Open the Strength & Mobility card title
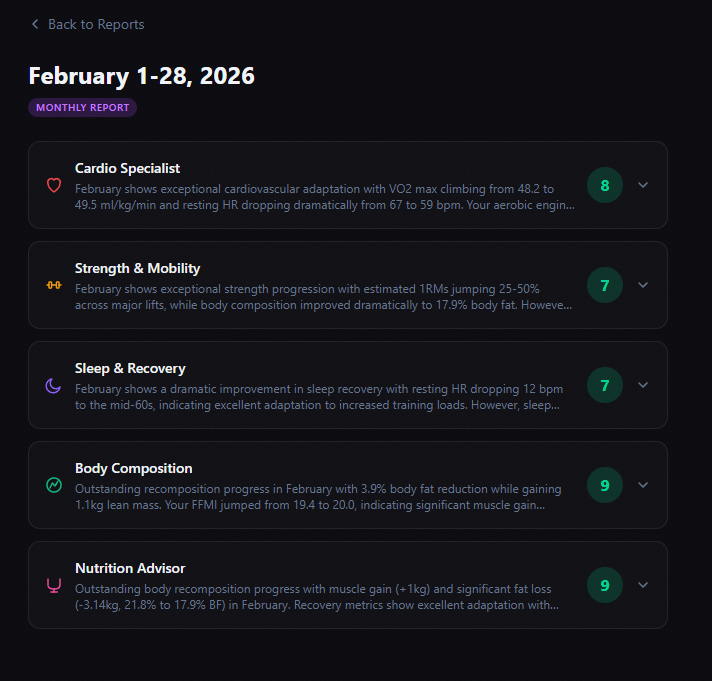This screenshot has width=712, height=681. click(137, 268)
